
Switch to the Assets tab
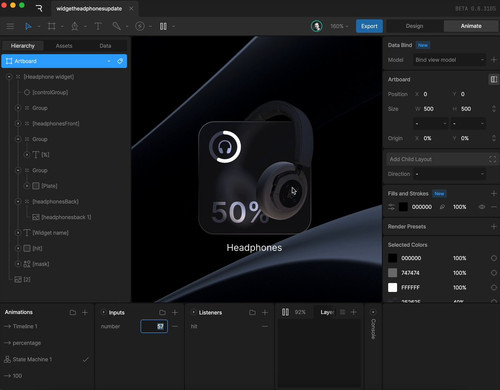64,46
